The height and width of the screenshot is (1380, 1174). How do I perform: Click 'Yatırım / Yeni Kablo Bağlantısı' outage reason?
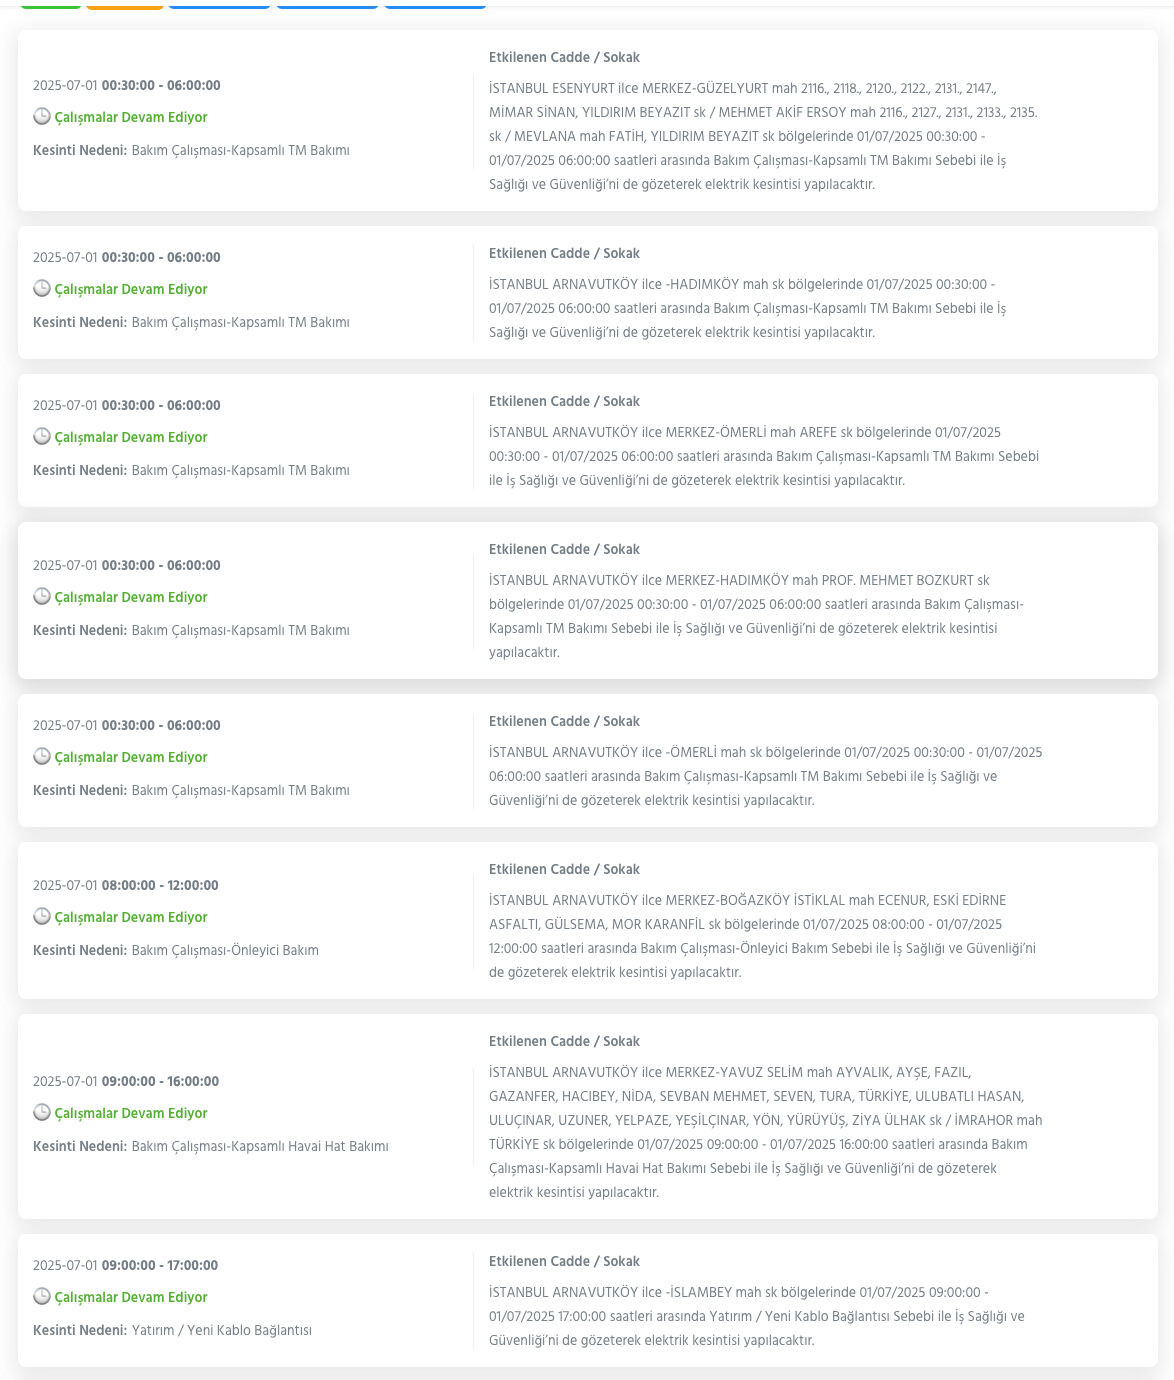tap(222, 1330)
